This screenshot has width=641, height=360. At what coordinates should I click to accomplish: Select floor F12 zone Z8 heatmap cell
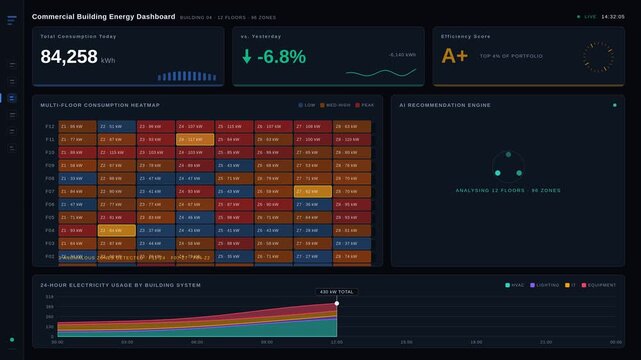tap(352, 126)
